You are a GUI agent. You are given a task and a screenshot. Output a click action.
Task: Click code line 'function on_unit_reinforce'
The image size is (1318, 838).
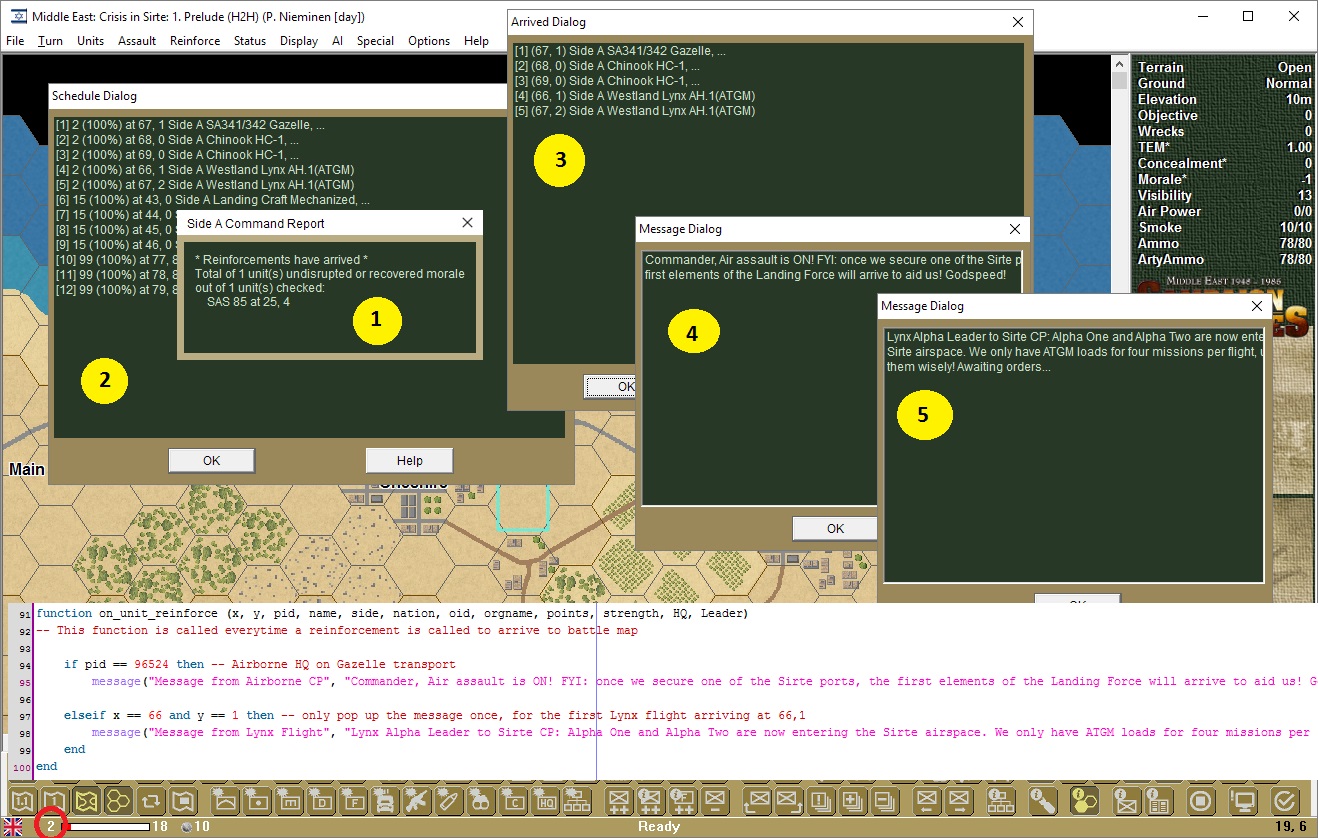pos(392,613)
